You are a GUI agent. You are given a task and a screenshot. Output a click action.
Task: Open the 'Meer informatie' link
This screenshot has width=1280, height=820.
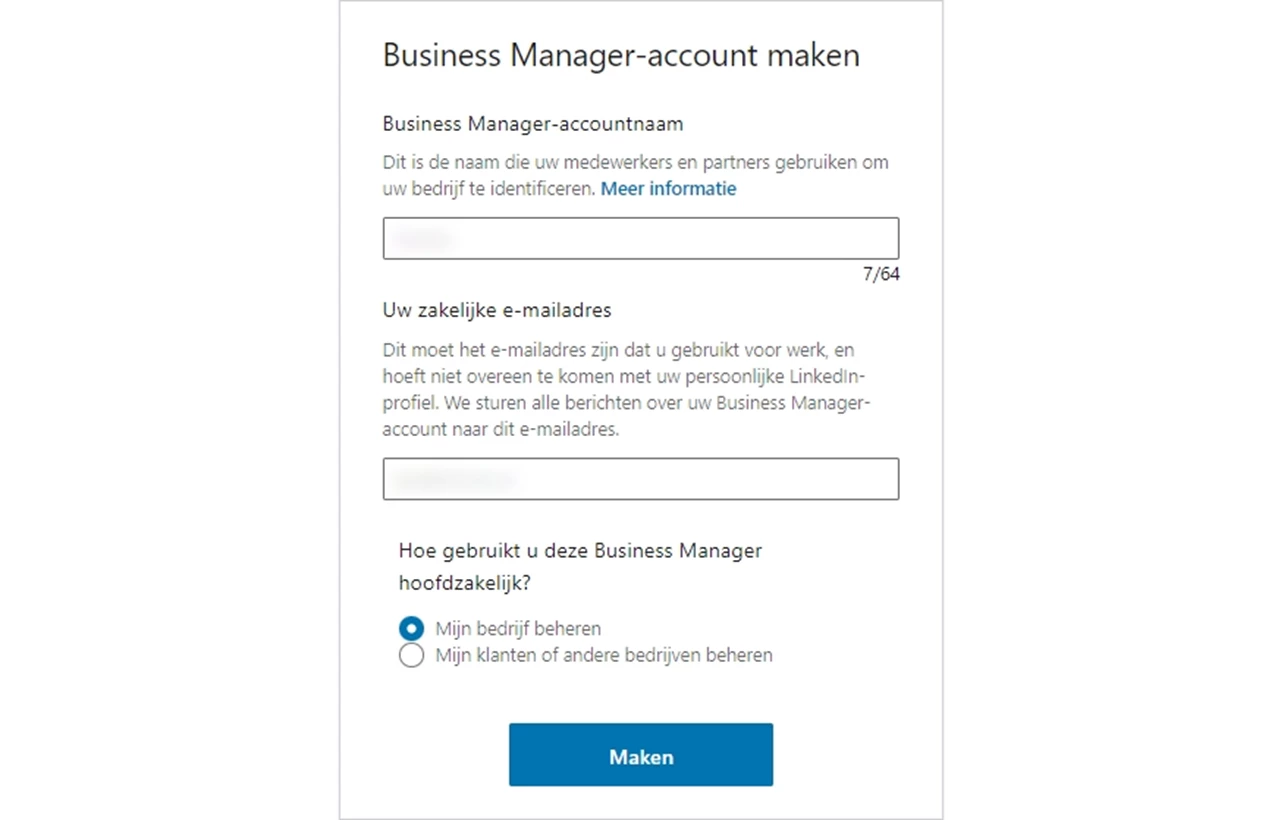point(668,188)
